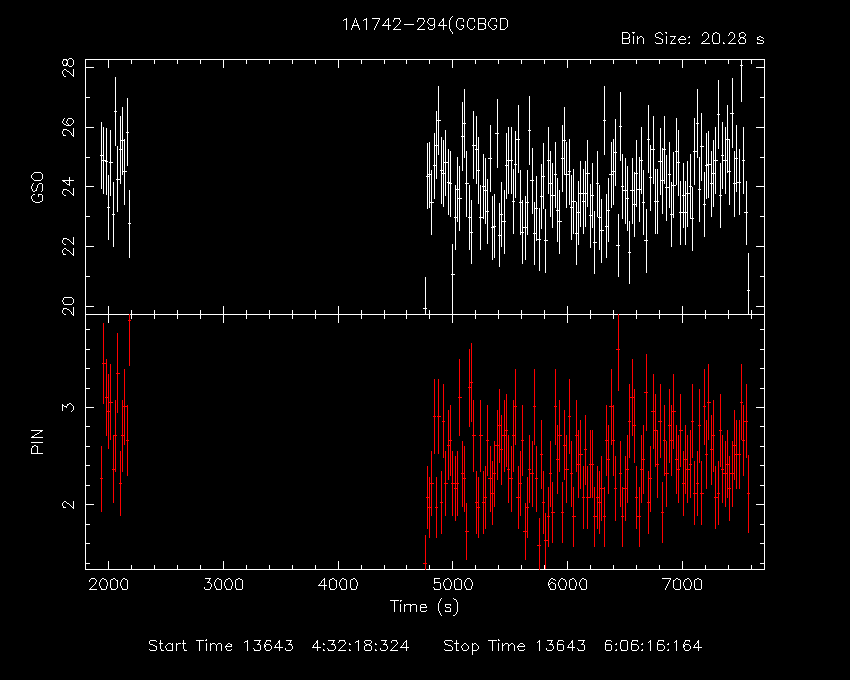This screenshot has height=680, width=850.
Task: Click the GSO y-axis label
Action: (x=37, y=187)
